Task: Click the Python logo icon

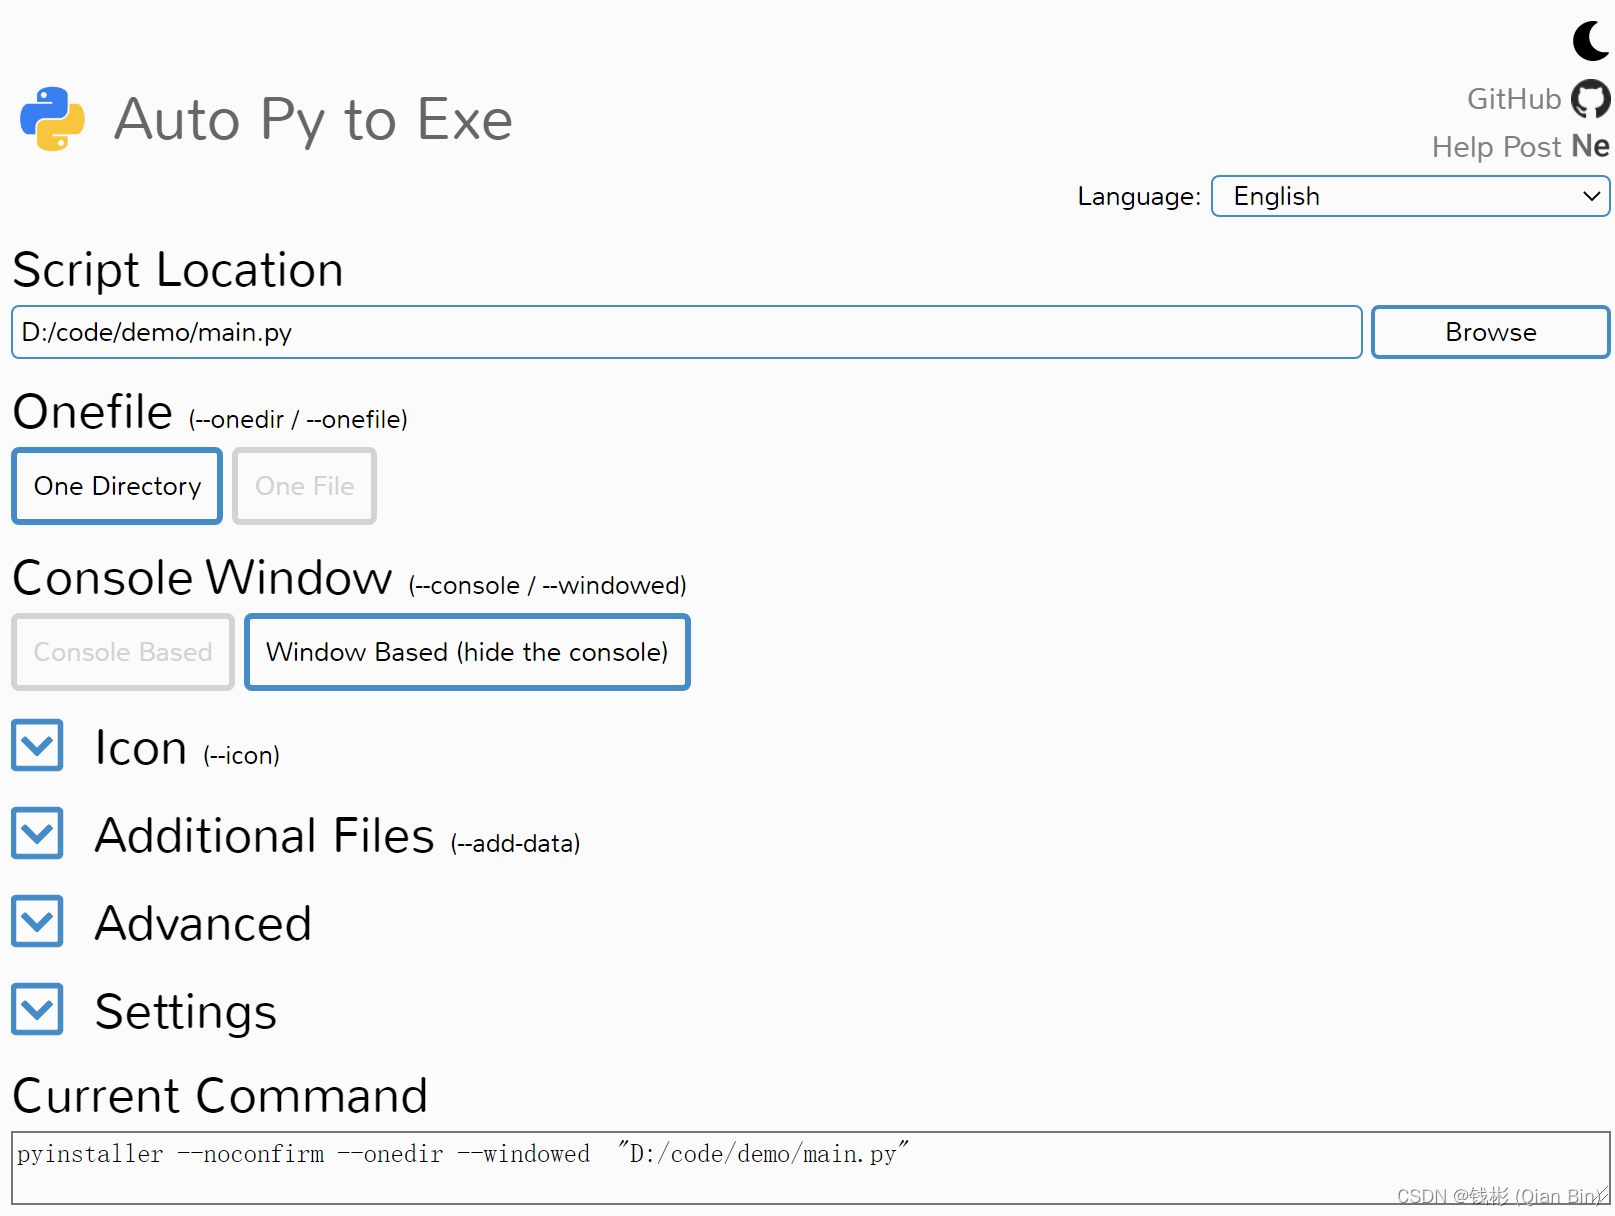Action: 51,119
